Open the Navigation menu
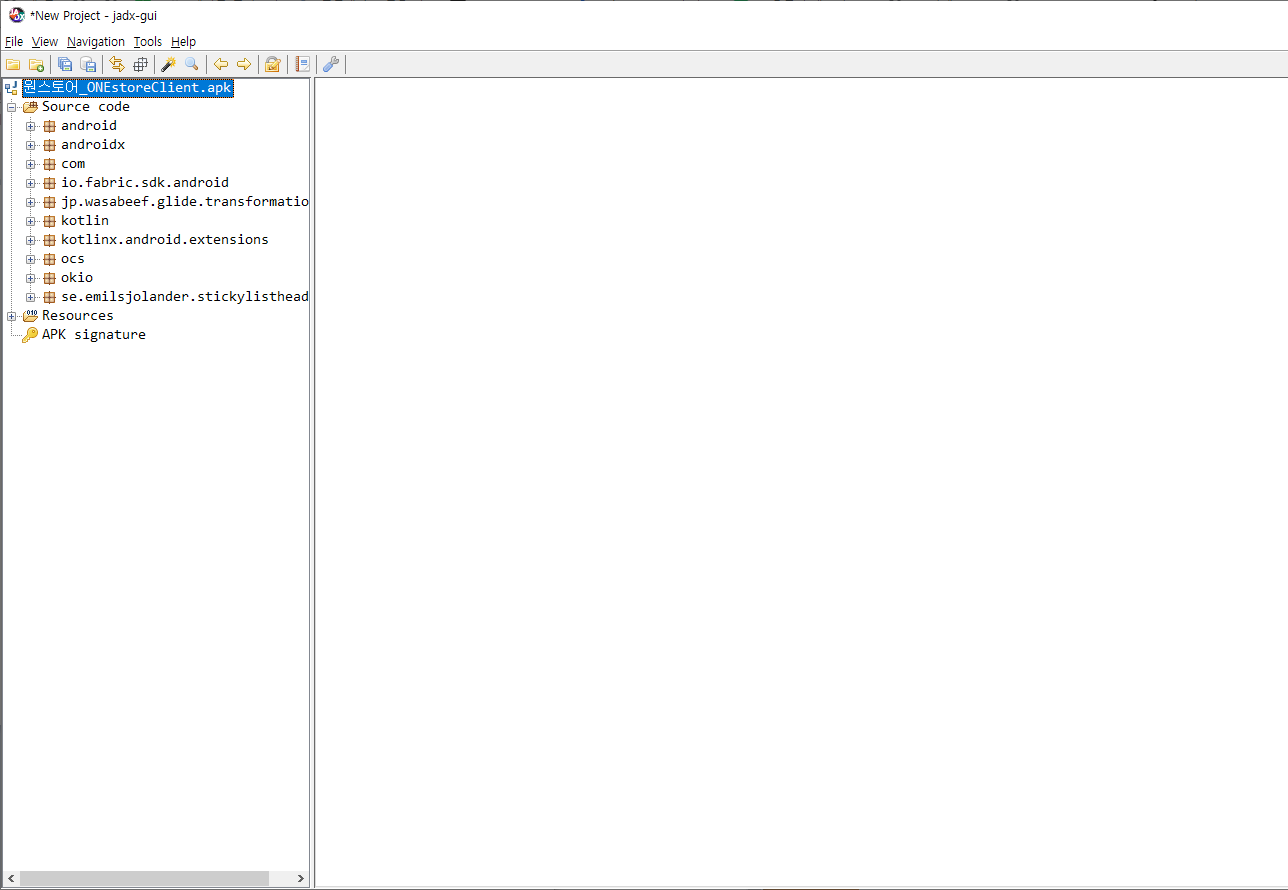Viewport: 1288px width, 890px height. click(96, 42)
